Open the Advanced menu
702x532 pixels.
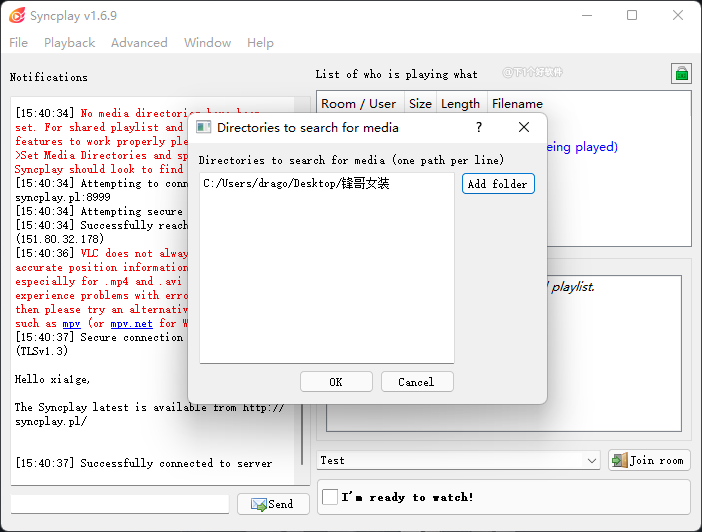(139, 43)
